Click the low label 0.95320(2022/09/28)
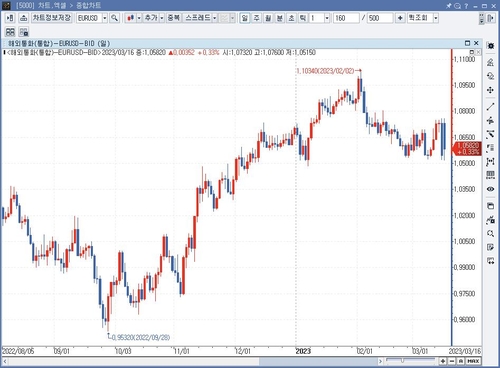 click(x=140, y=337)
